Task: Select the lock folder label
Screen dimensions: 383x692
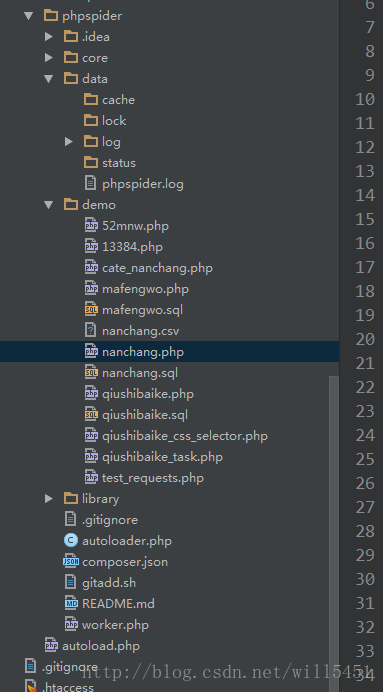Action: point(114,120)
